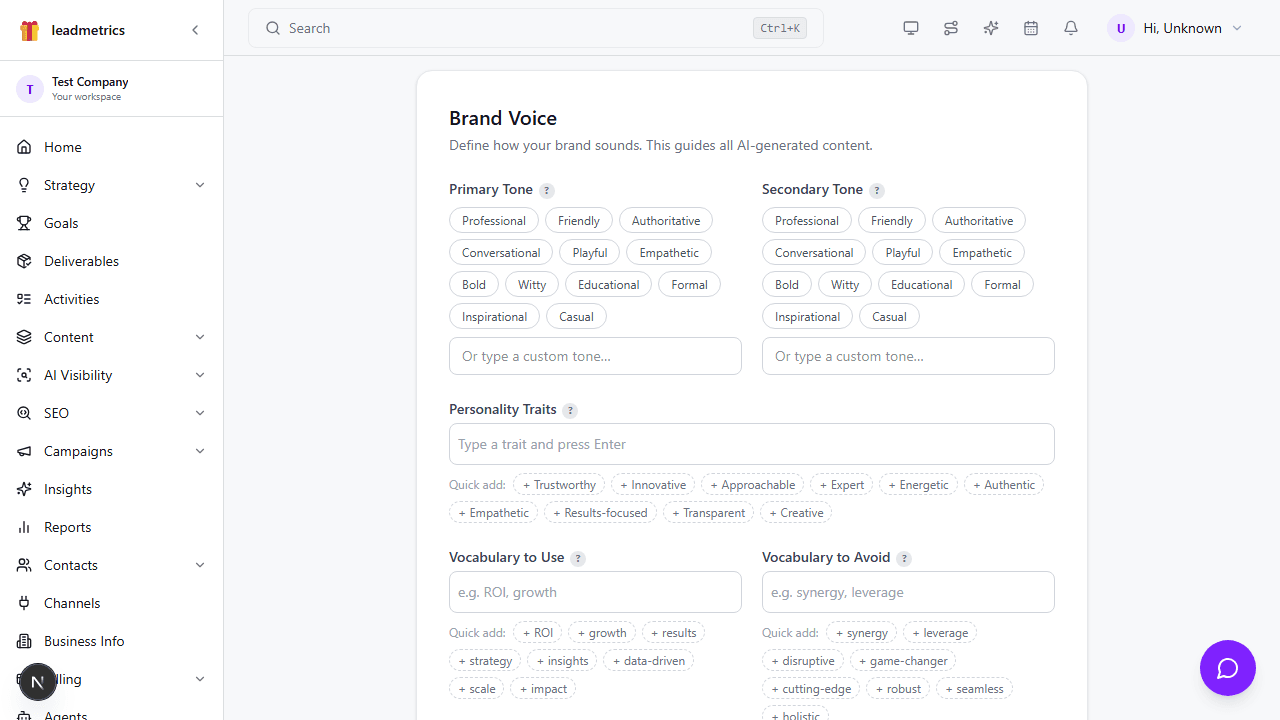Viewport: 1280px width, 720px height.
Task: Click the Vocabulary to Avoid input
Action: [908, 592]
